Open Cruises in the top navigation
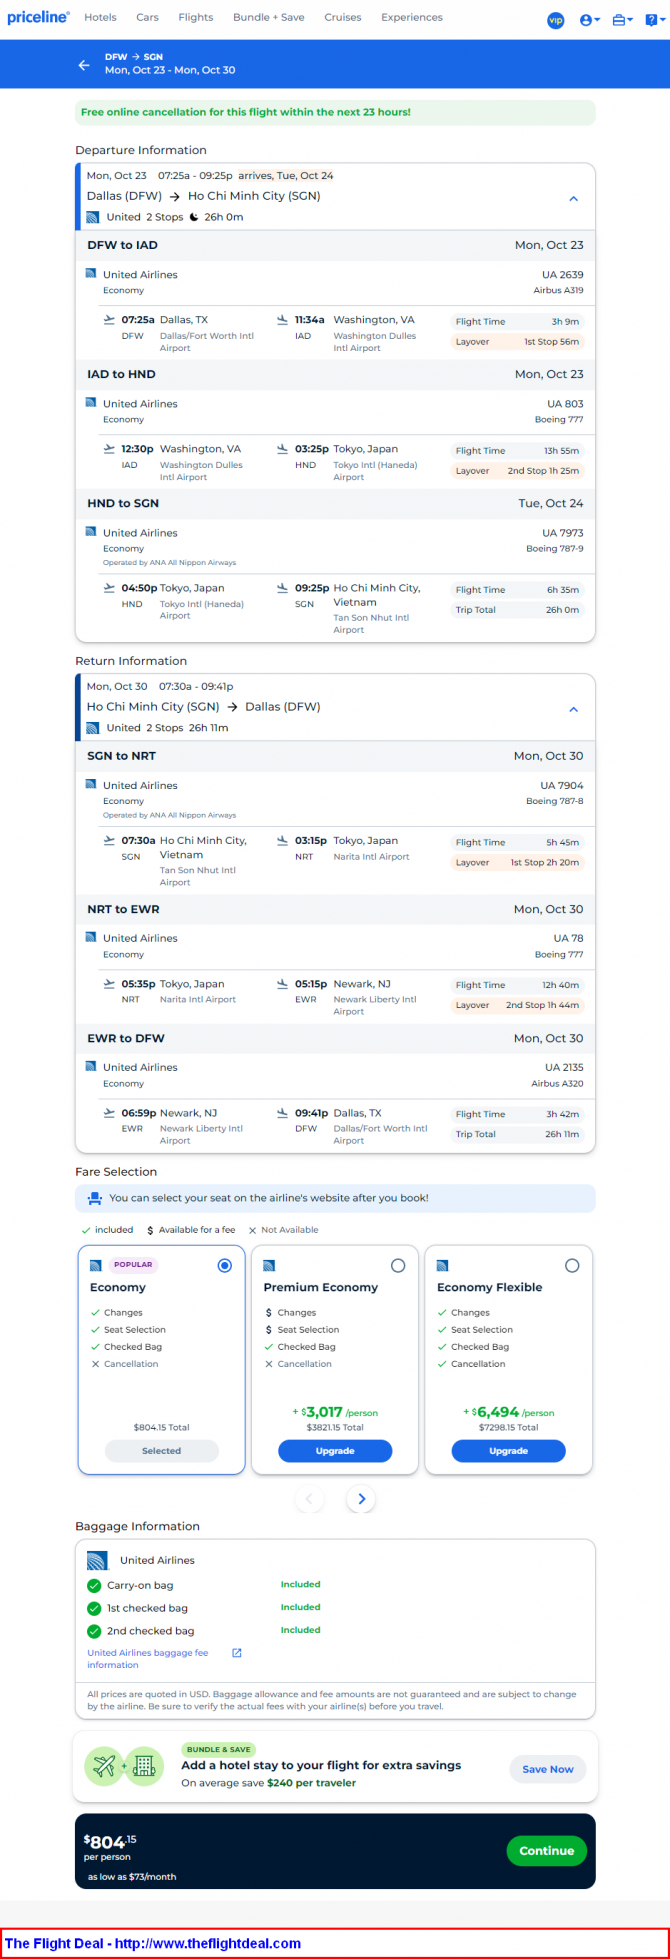This screenshot has width=670, height=1959. [342, 17]
